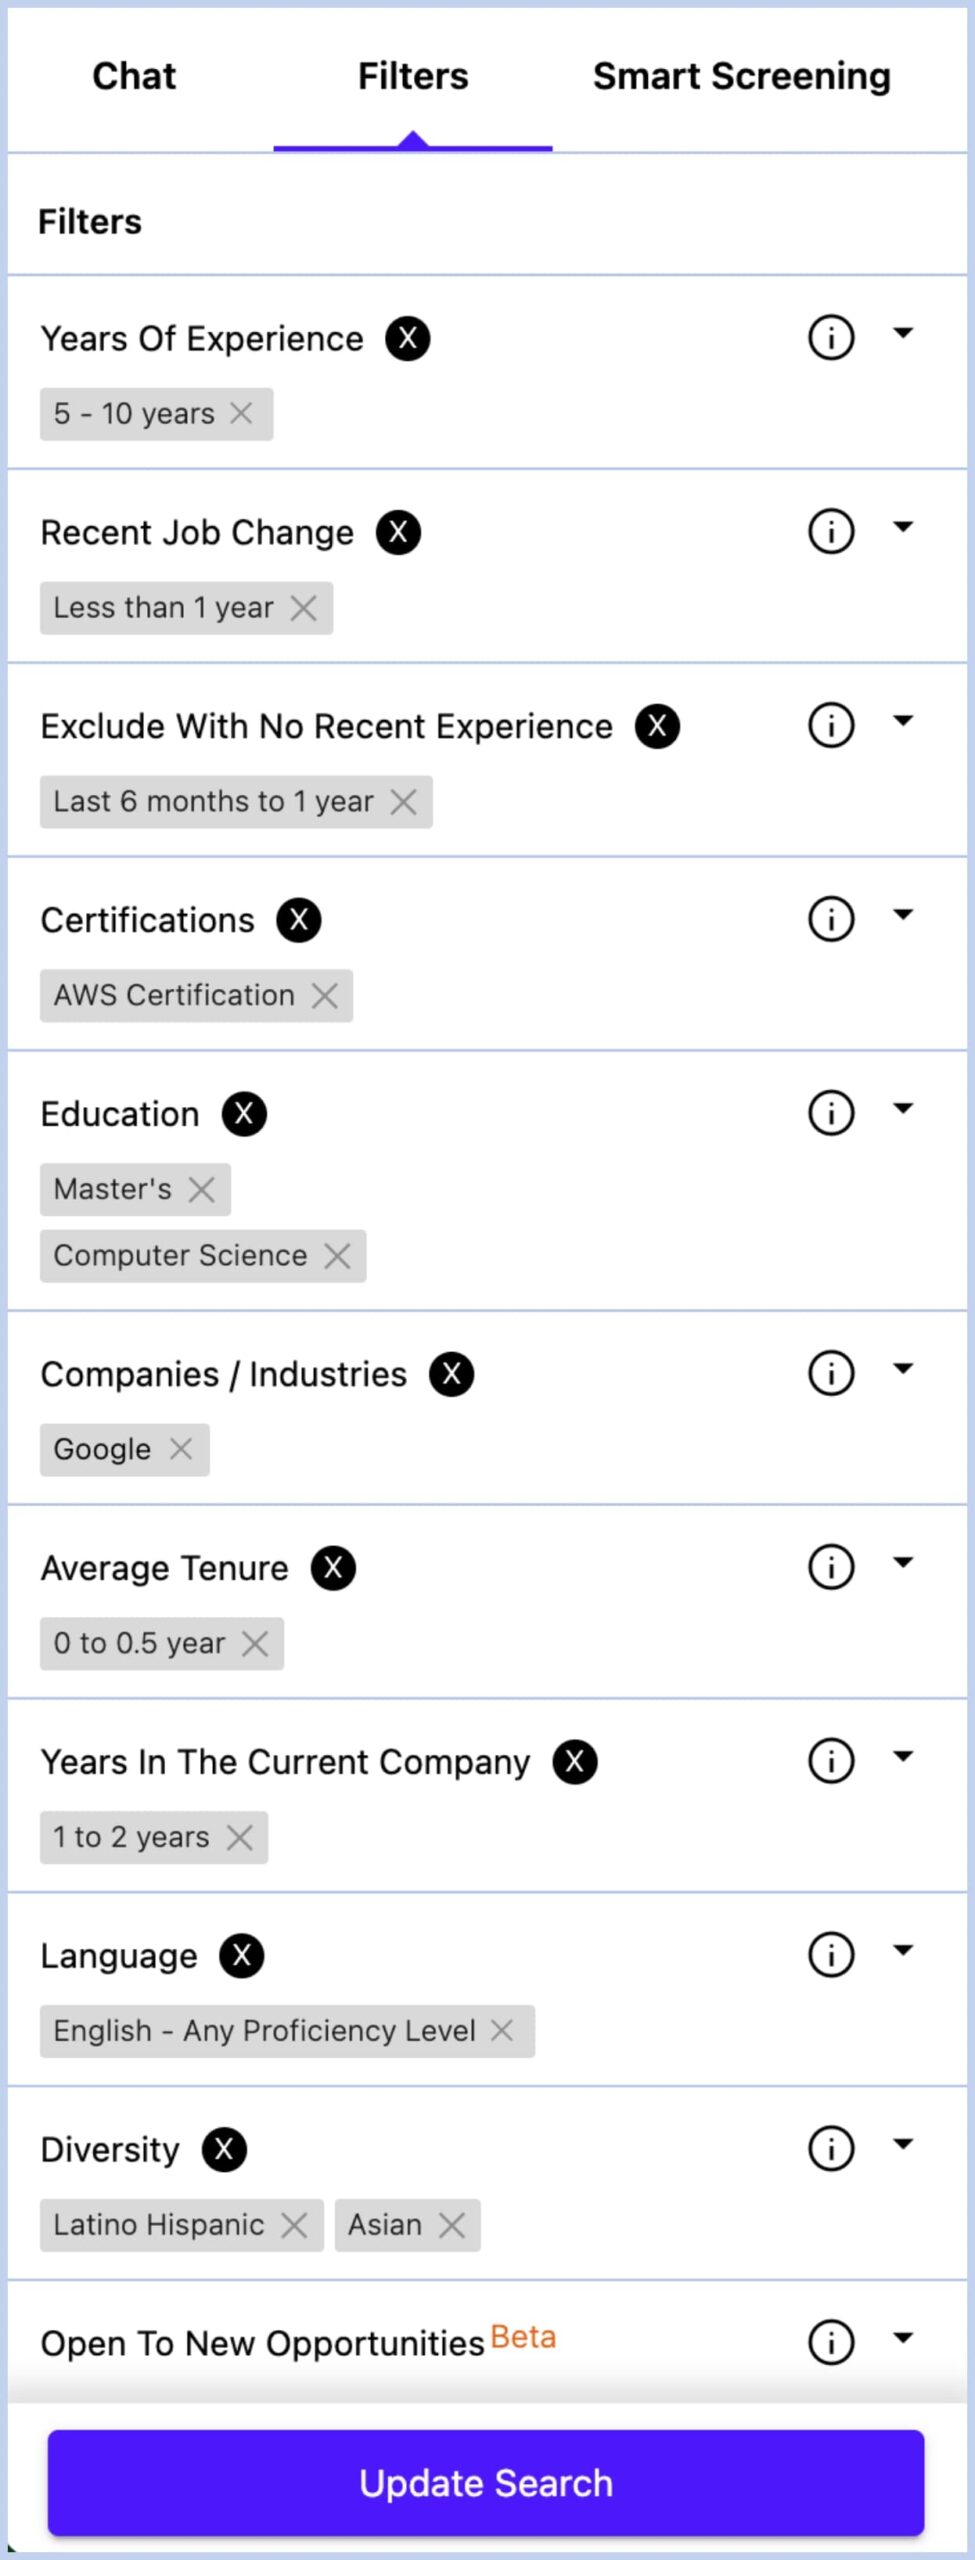
Task: Expand the Years Of Experience dropdown
Action: [x=903, y=334]
